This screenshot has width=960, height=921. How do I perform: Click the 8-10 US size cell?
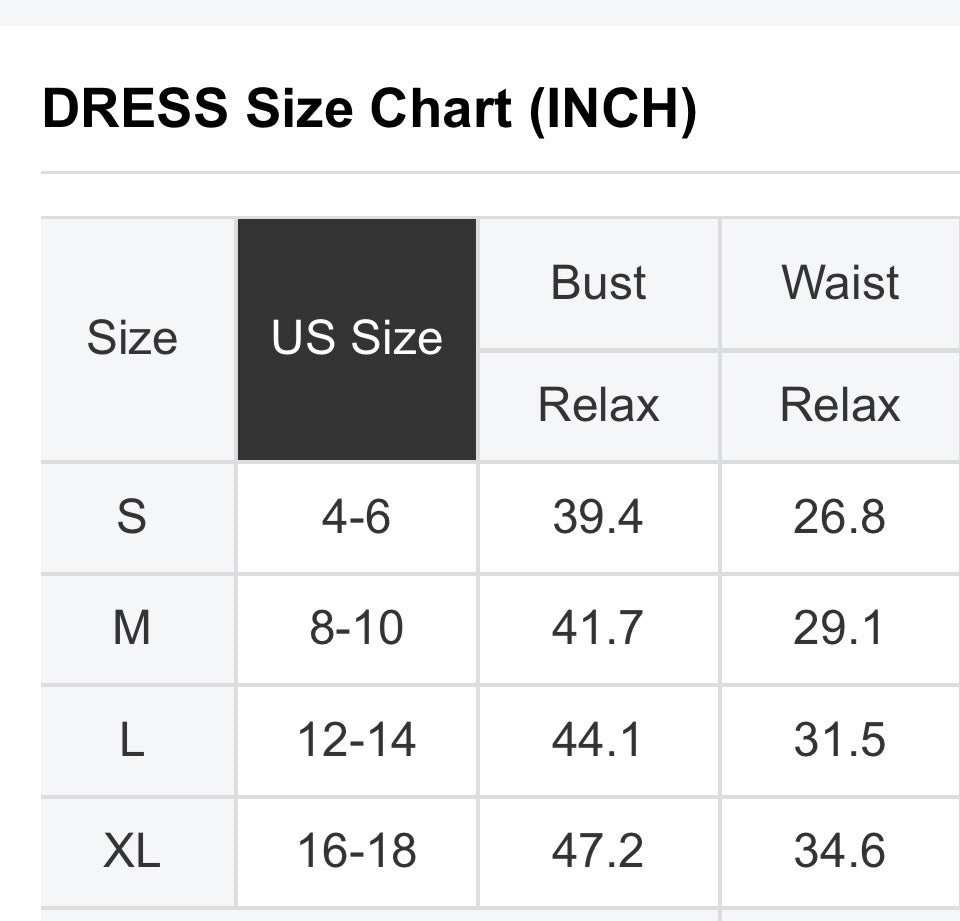[x=357, y=629]
